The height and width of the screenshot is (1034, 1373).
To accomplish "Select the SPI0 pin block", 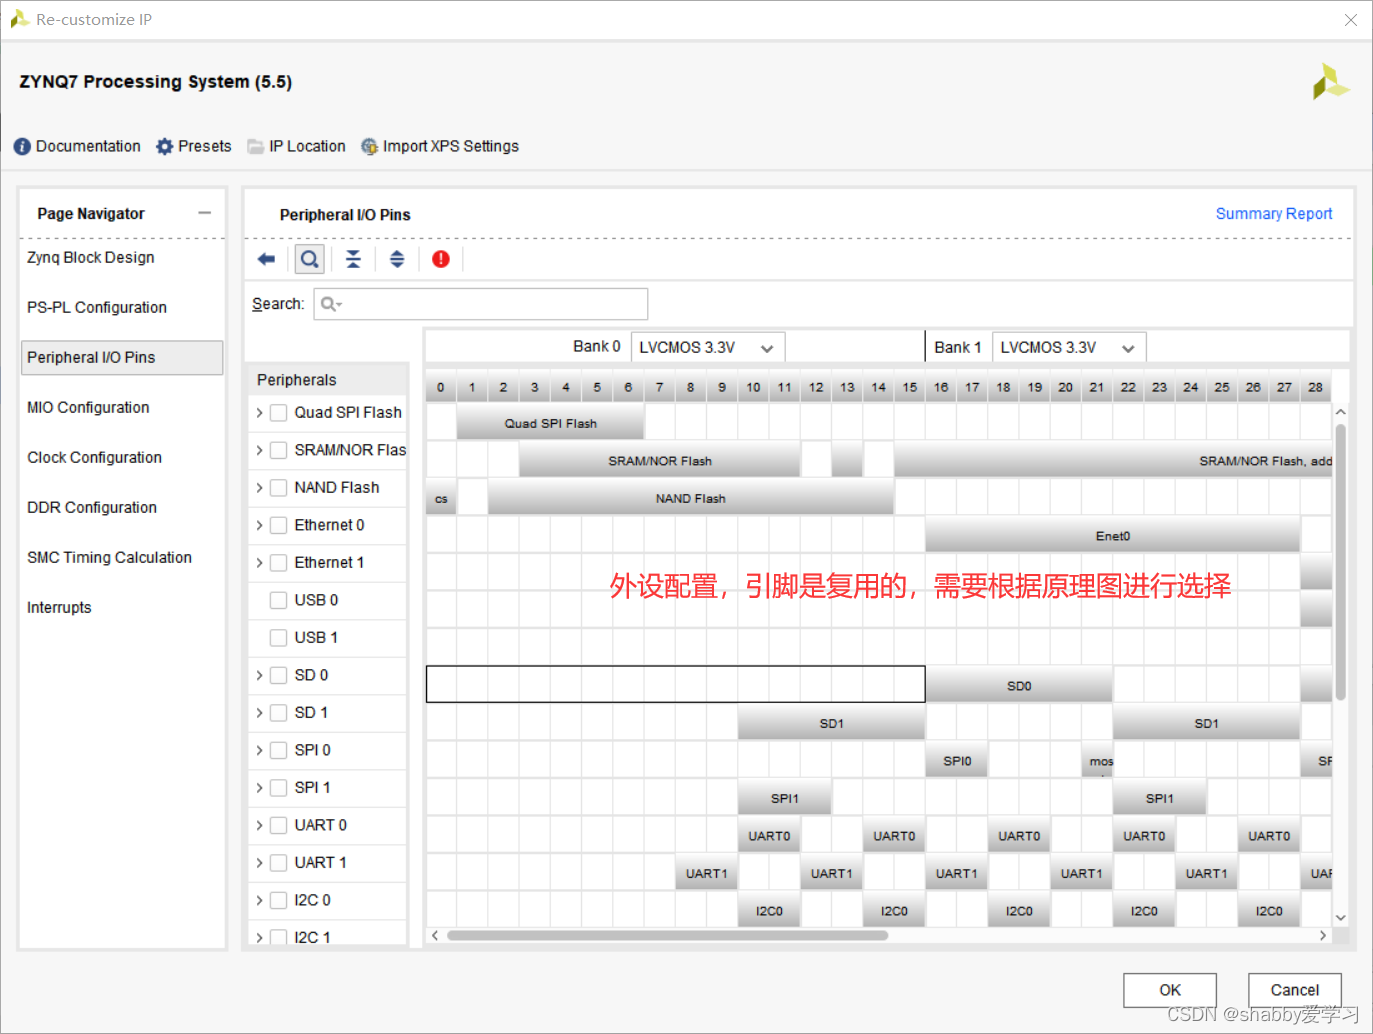I will [x=957, y=761].
